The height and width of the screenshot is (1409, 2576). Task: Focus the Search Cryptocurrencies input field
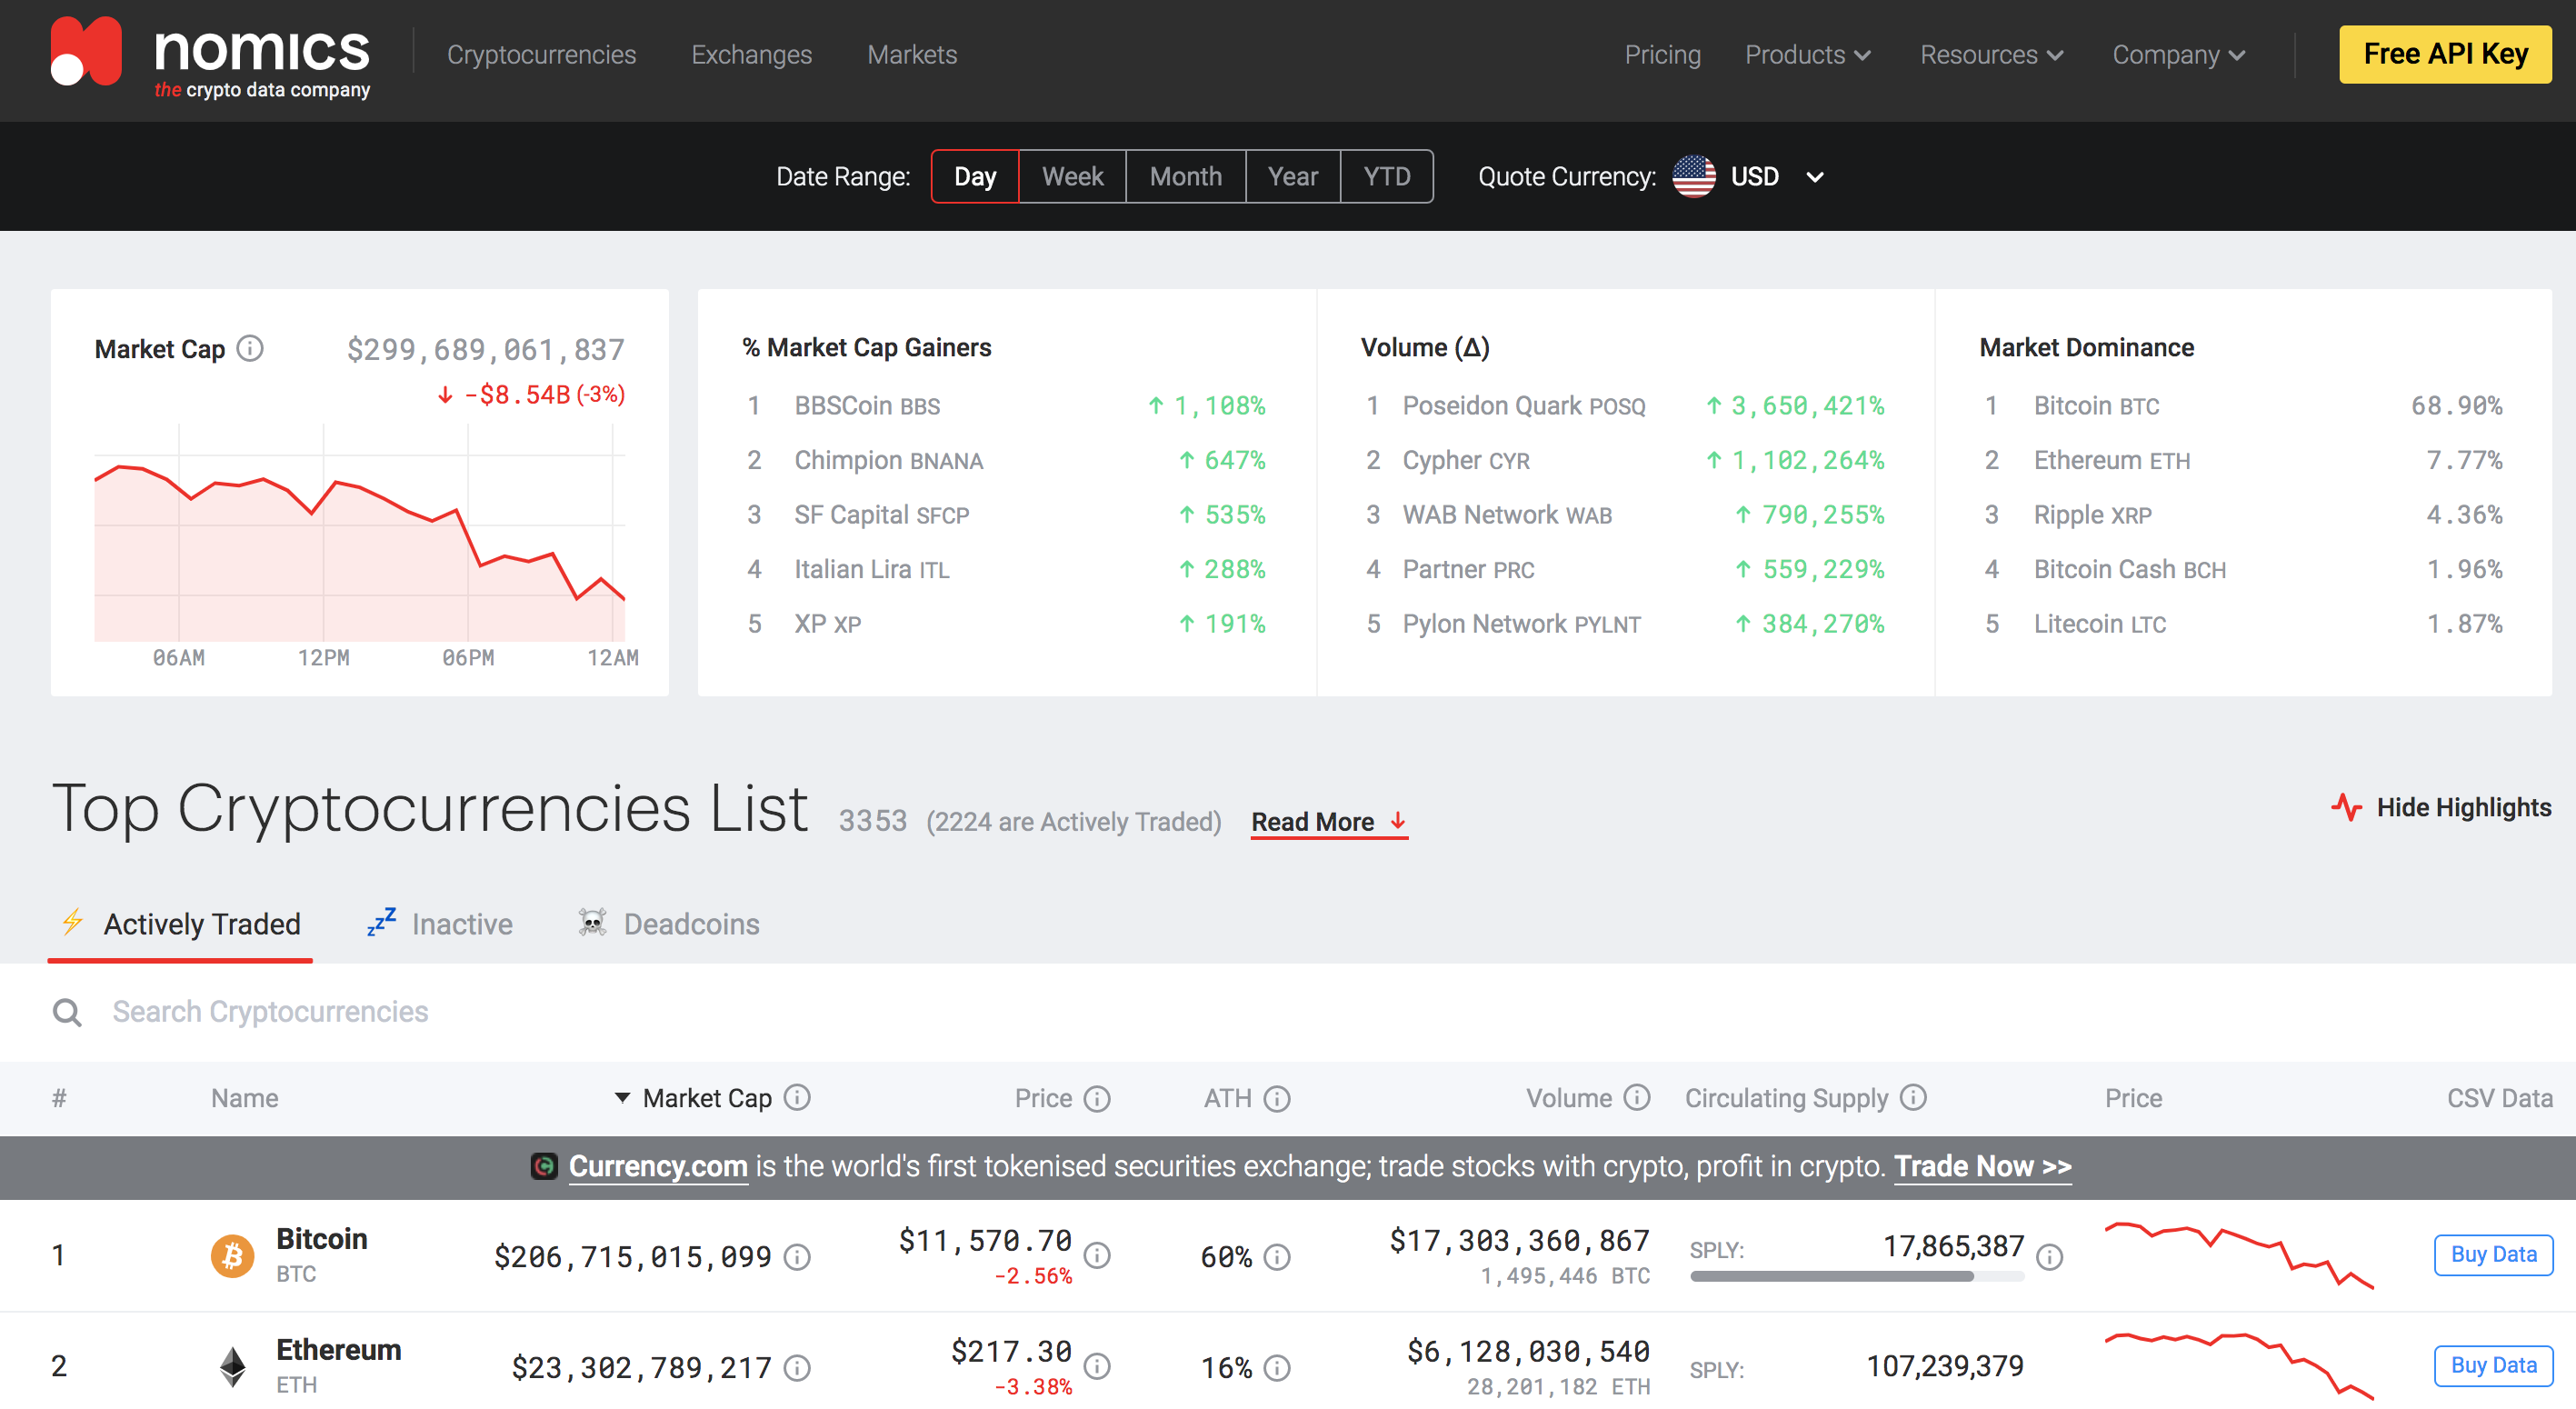click(1288, 1012)
